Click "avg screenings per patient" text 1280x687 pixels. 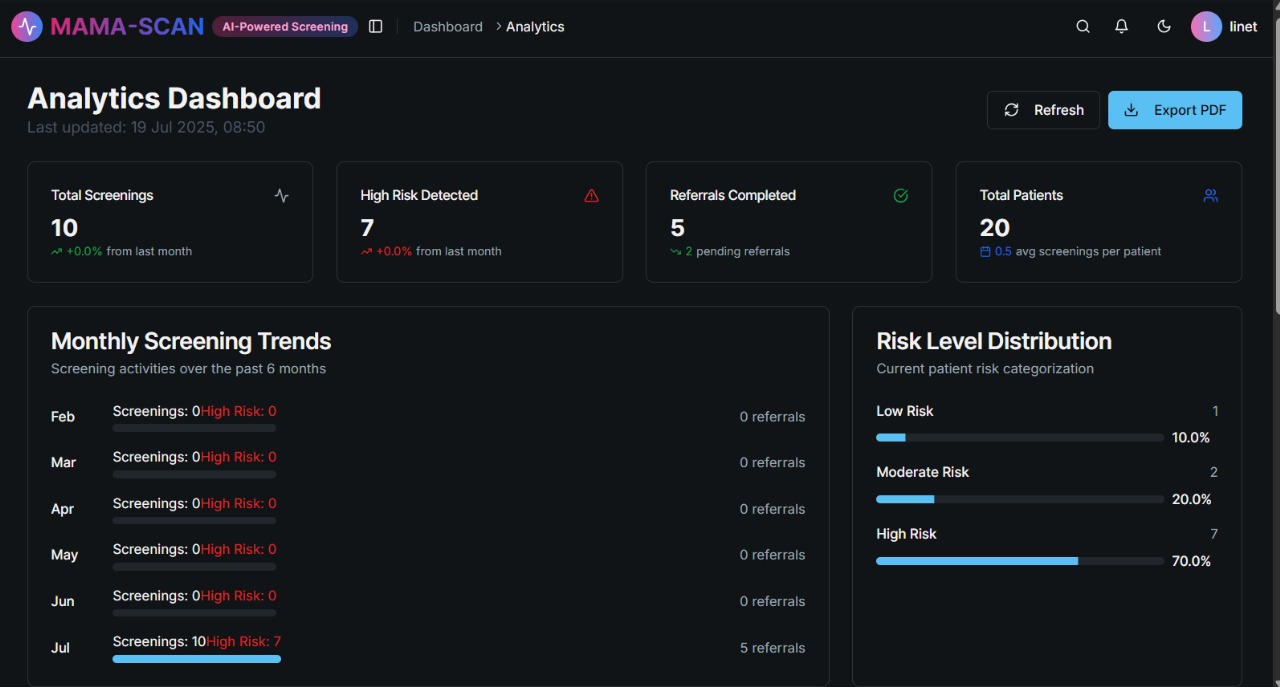[x=1088, y=252]
